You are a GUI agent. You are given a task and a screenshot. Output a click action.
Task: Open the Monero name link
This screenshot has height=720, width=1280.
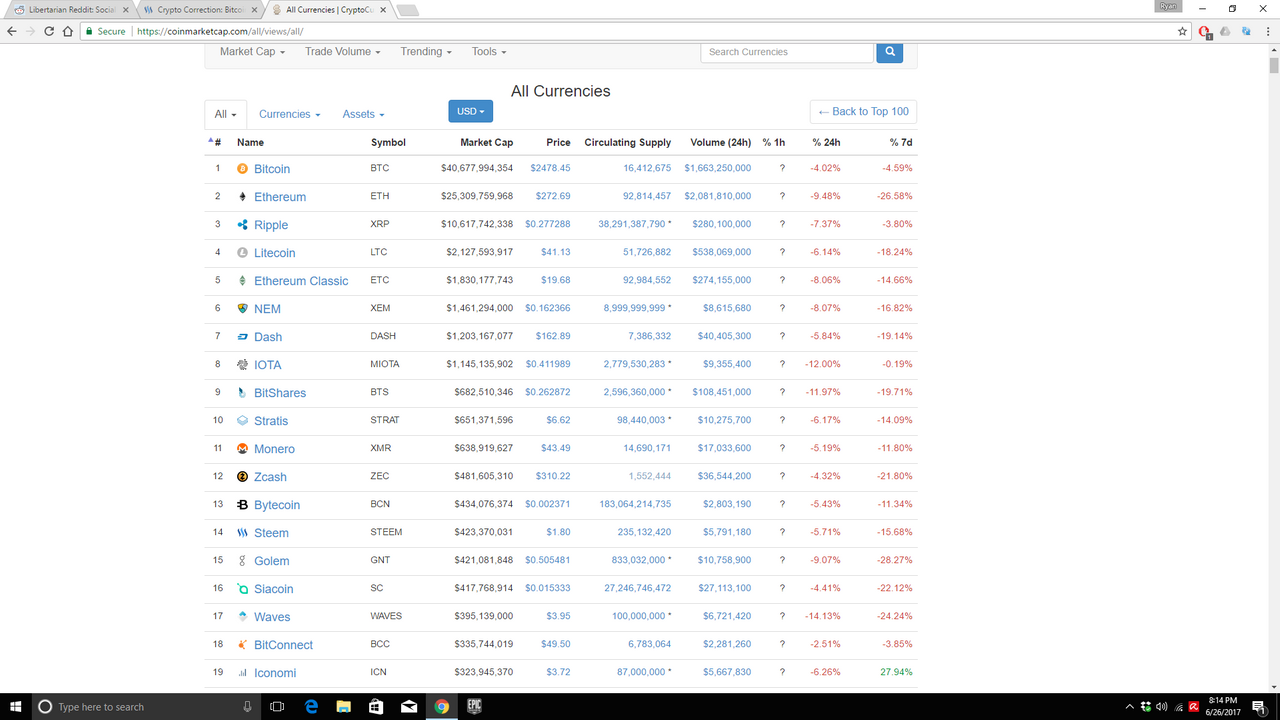[x=274, y=449]
